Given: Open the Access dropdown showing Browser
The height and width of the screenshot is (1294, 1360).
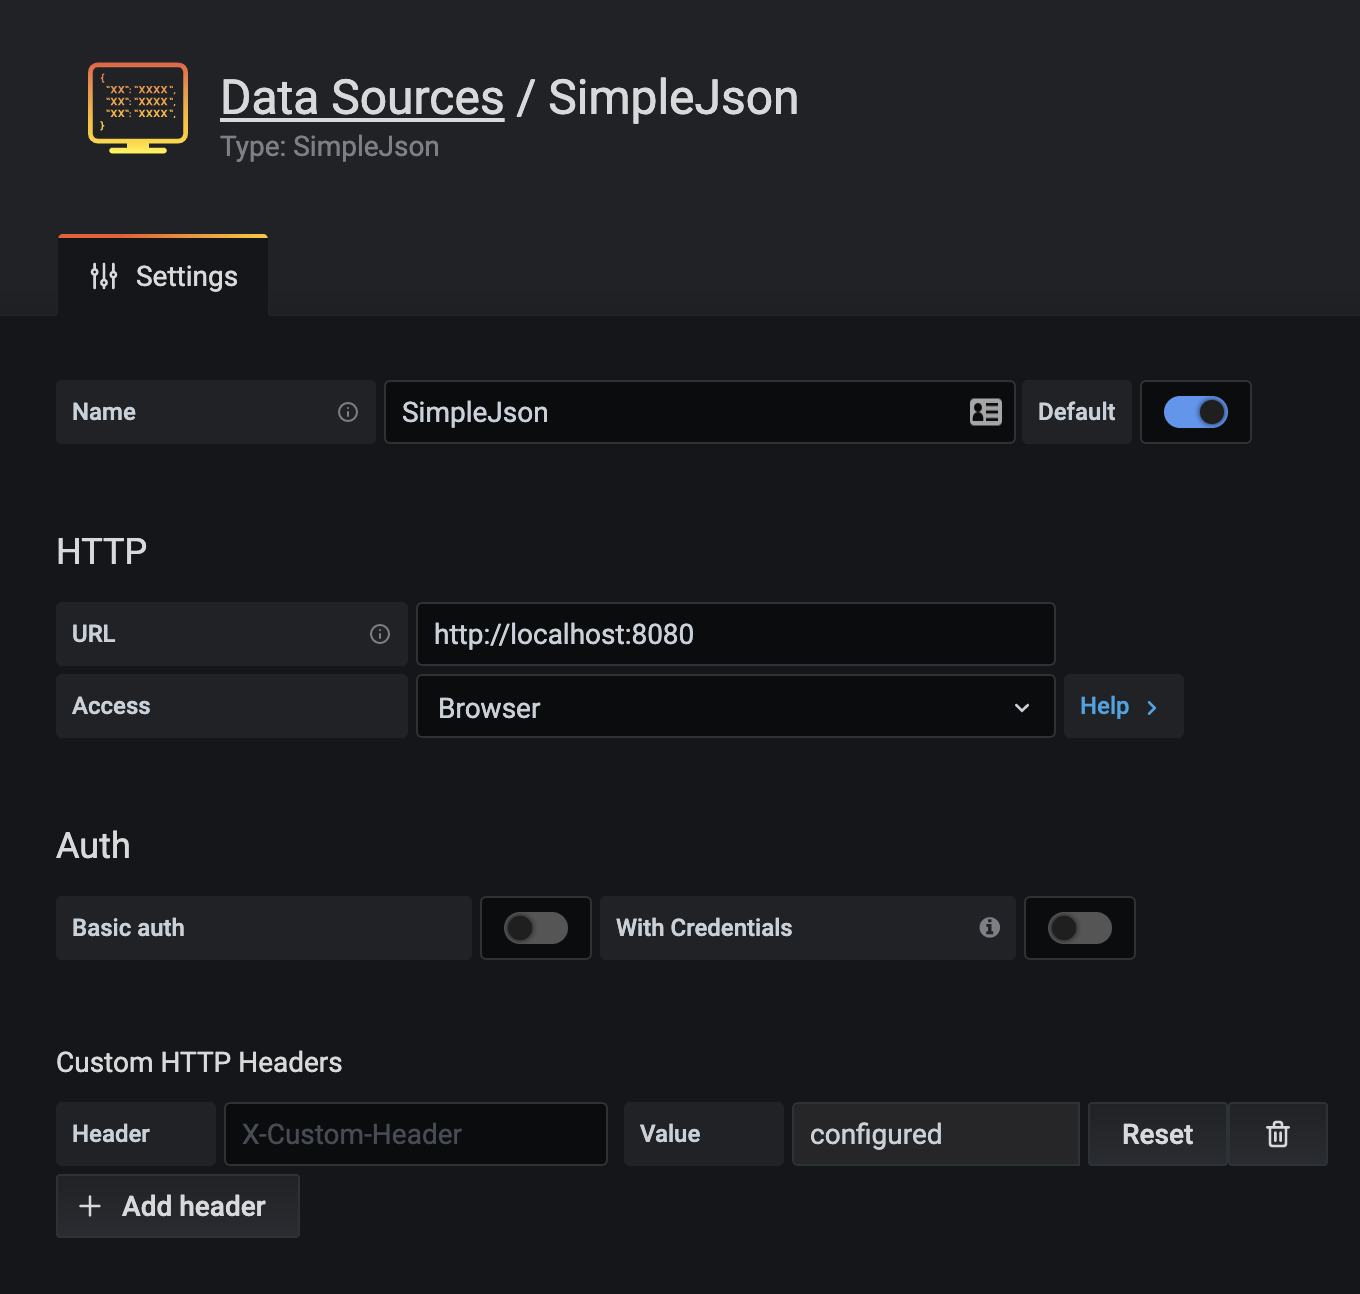Looking at the screenshot, I should pyautogui.click(x=736, y=706).
